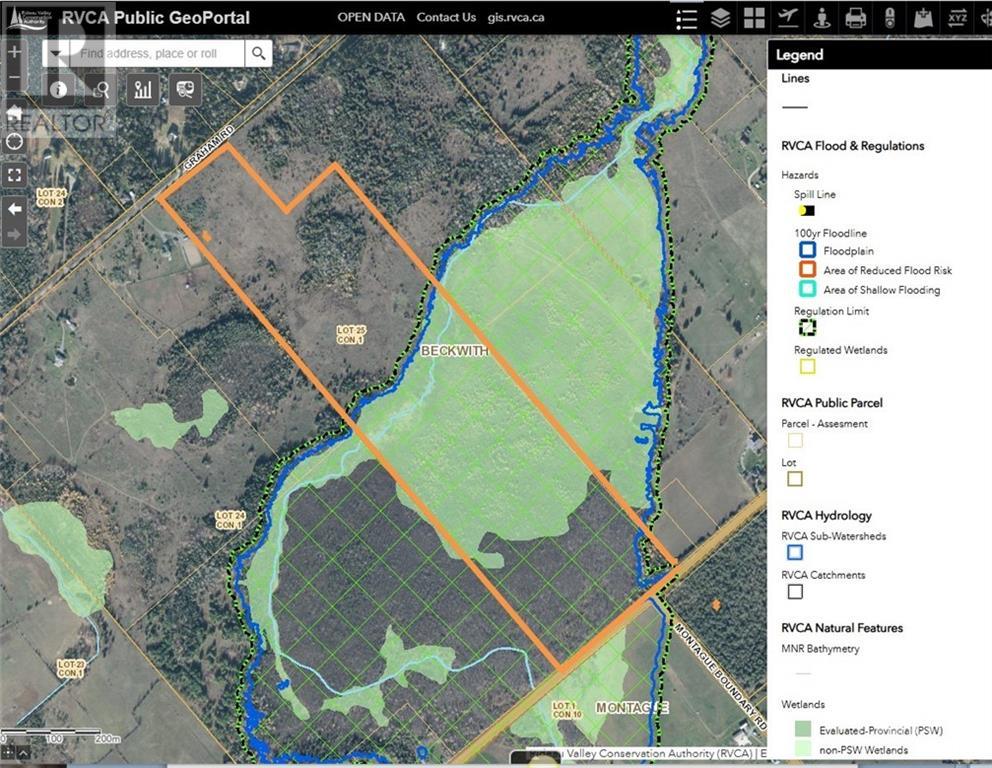Zoom out with the minus button

pyautogui.click(x=15, y=77)
